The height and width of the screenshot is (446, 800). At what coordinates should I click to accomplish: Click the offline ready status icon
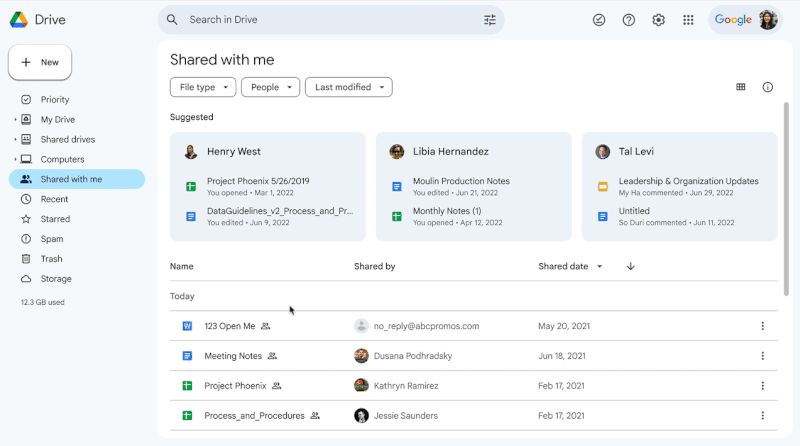coord(599,20)
